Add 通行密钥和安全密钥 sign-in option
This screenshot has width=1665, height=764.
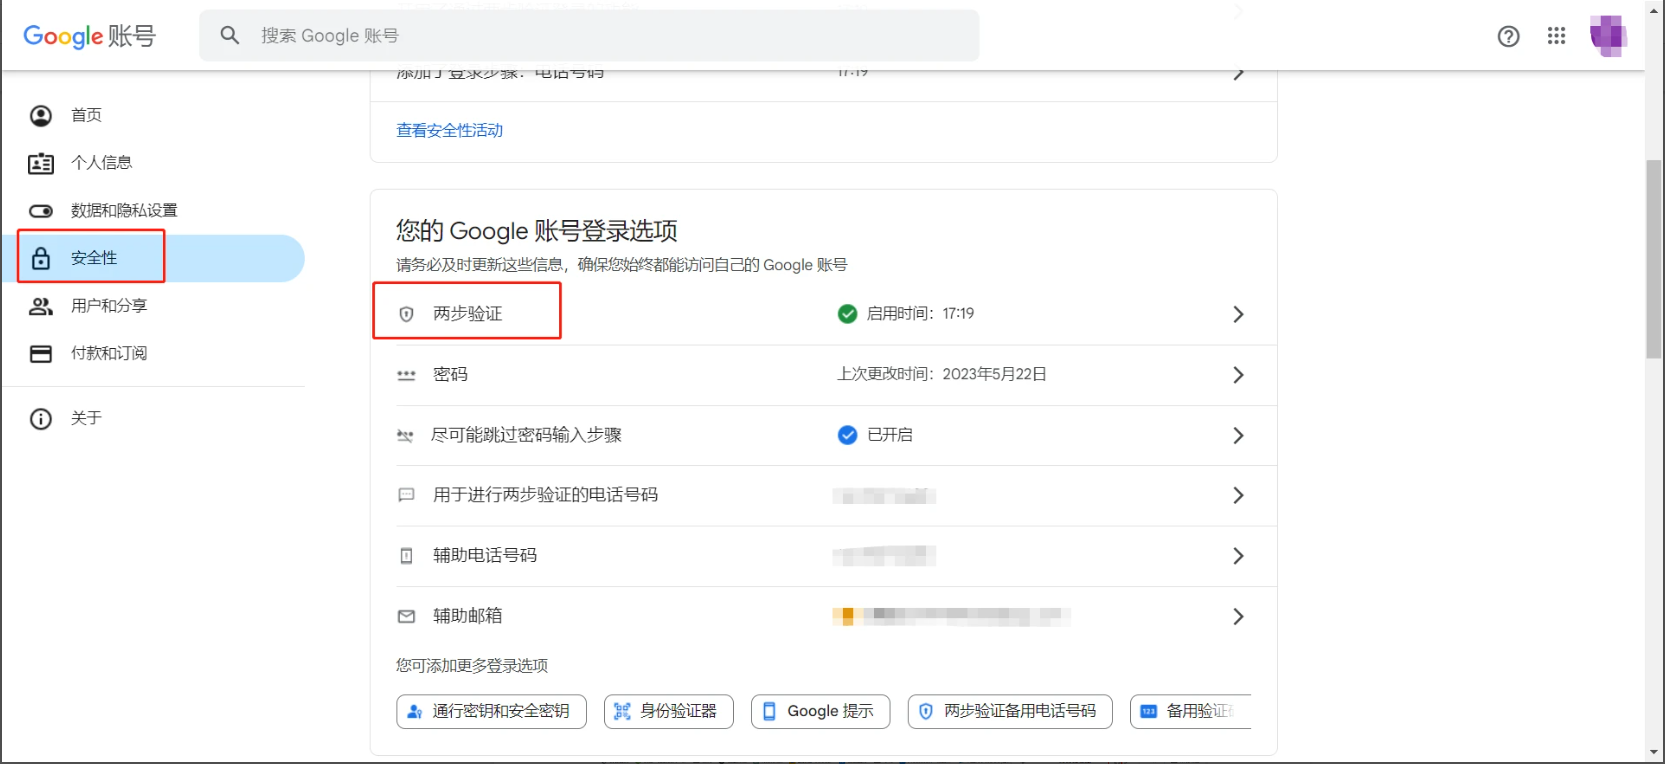(x=491, y=711)
